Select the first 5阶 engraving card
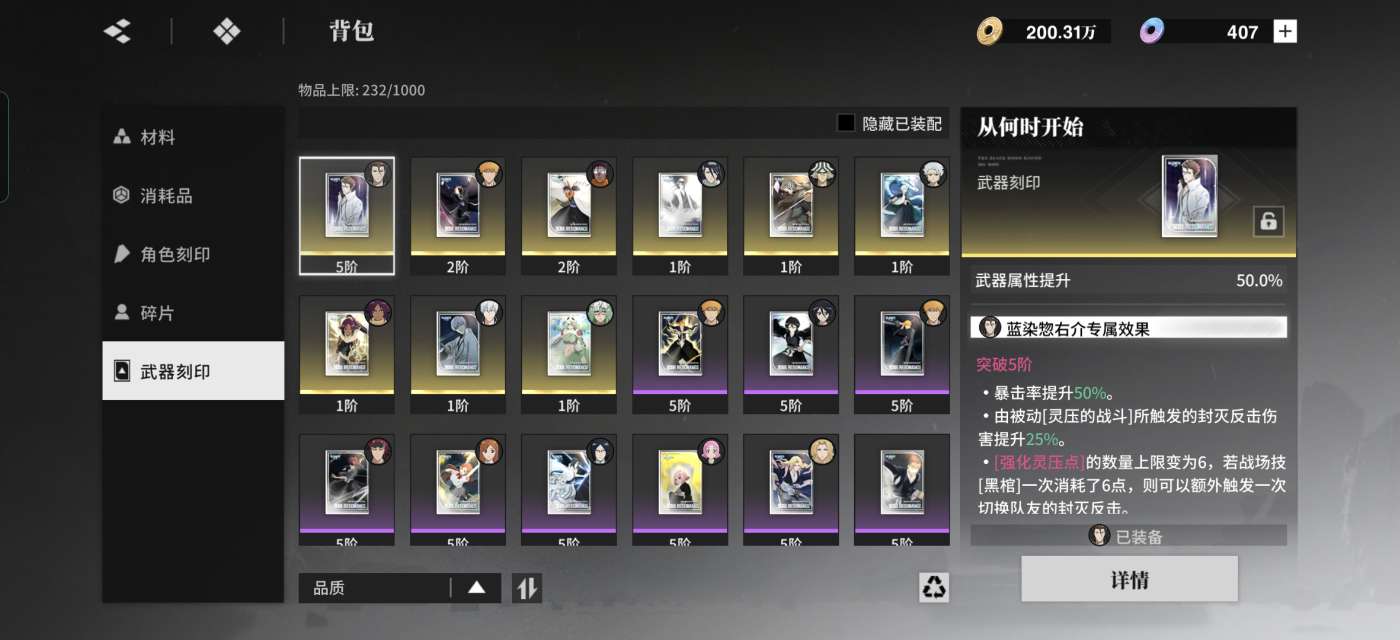Screen dimensions: 1400x640 pos(347,216)
